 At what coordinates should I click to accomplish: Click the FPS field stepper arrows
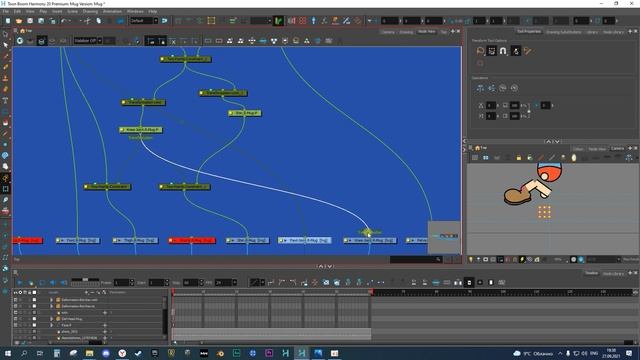pyautogui.click(x=234, y=282)
